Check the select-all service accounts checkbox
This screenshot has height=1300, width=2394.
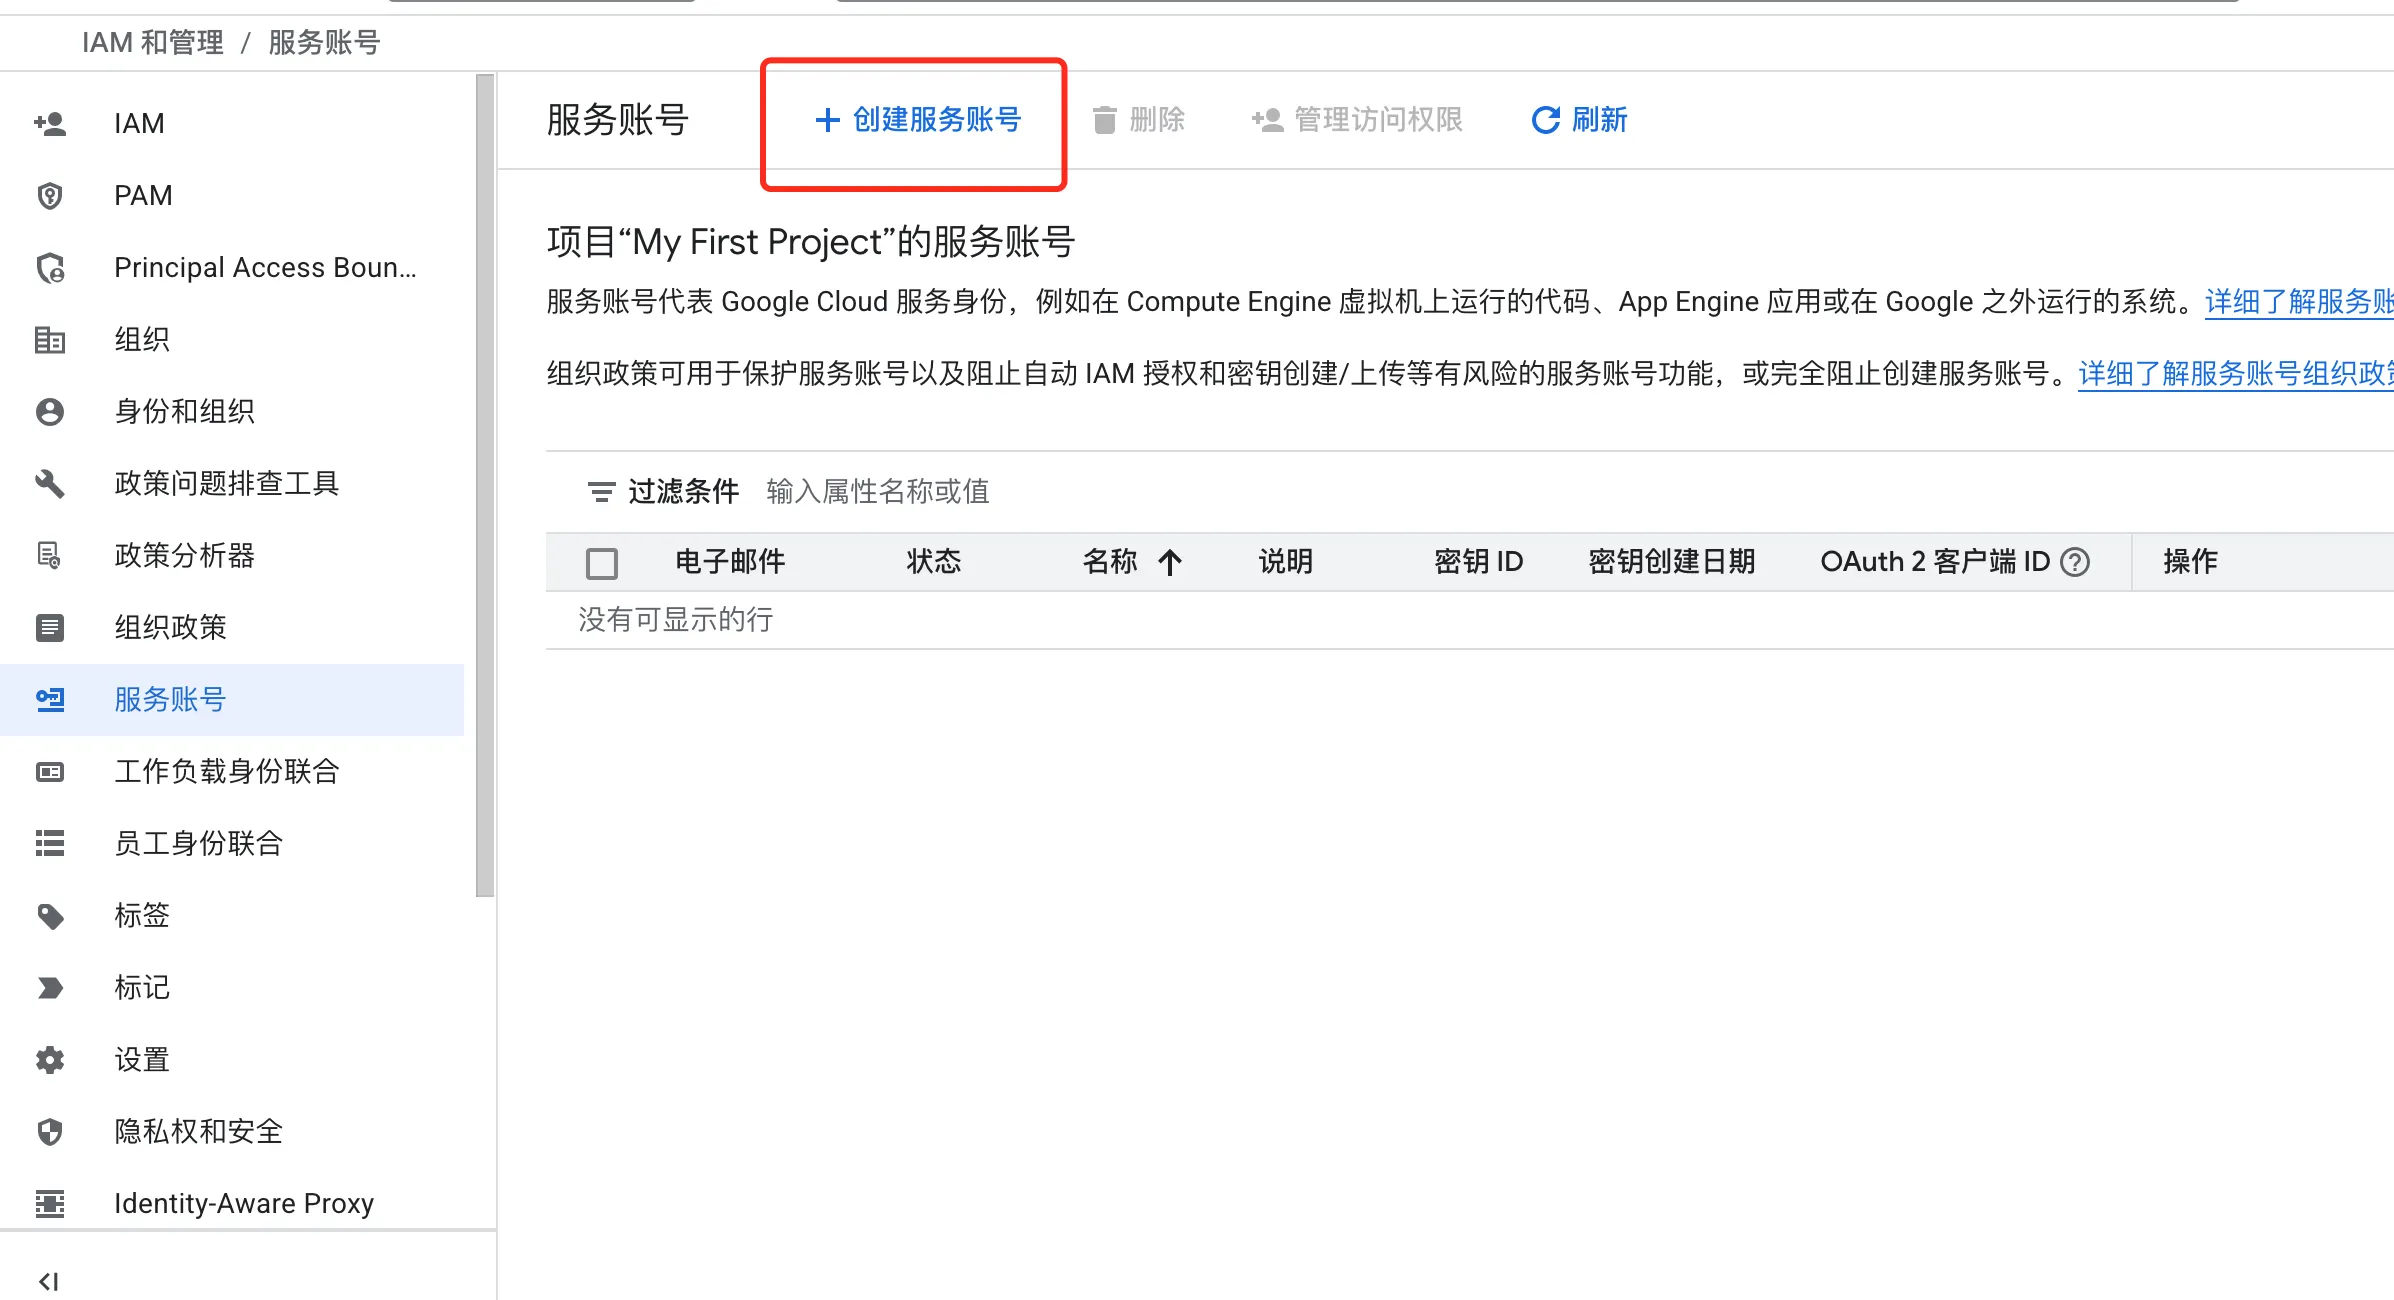pos(602,562)
